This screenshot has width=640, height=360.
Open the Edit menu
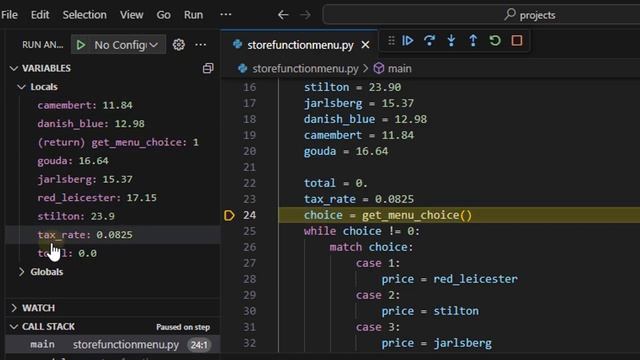pyautogui.click(x=40, y=15)
